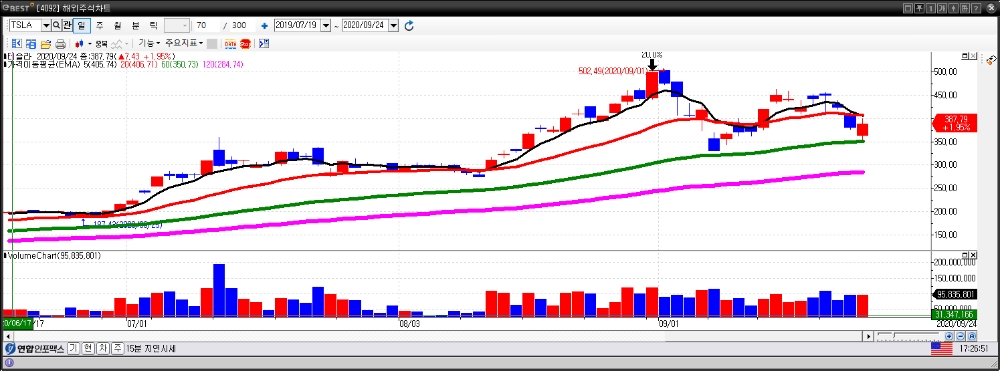Viewport: 1000px width, 371px height.
Task: Select the 일 daily period toggle
Action: click(82, 25)
